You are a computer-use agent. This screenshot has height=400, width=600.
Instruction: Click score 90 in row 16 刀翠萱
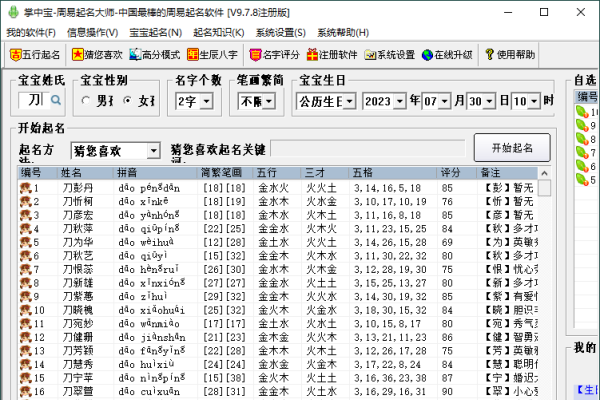447,392
